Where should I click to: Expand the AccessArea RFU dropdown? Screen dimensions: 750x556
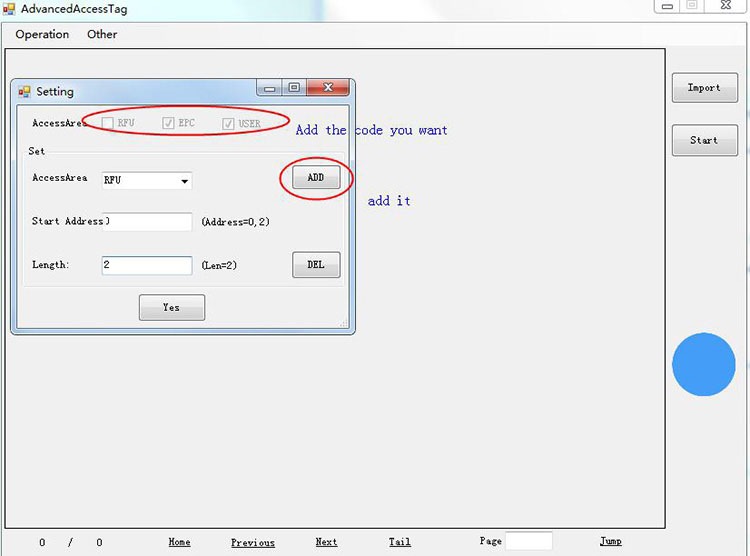point(147,180)
